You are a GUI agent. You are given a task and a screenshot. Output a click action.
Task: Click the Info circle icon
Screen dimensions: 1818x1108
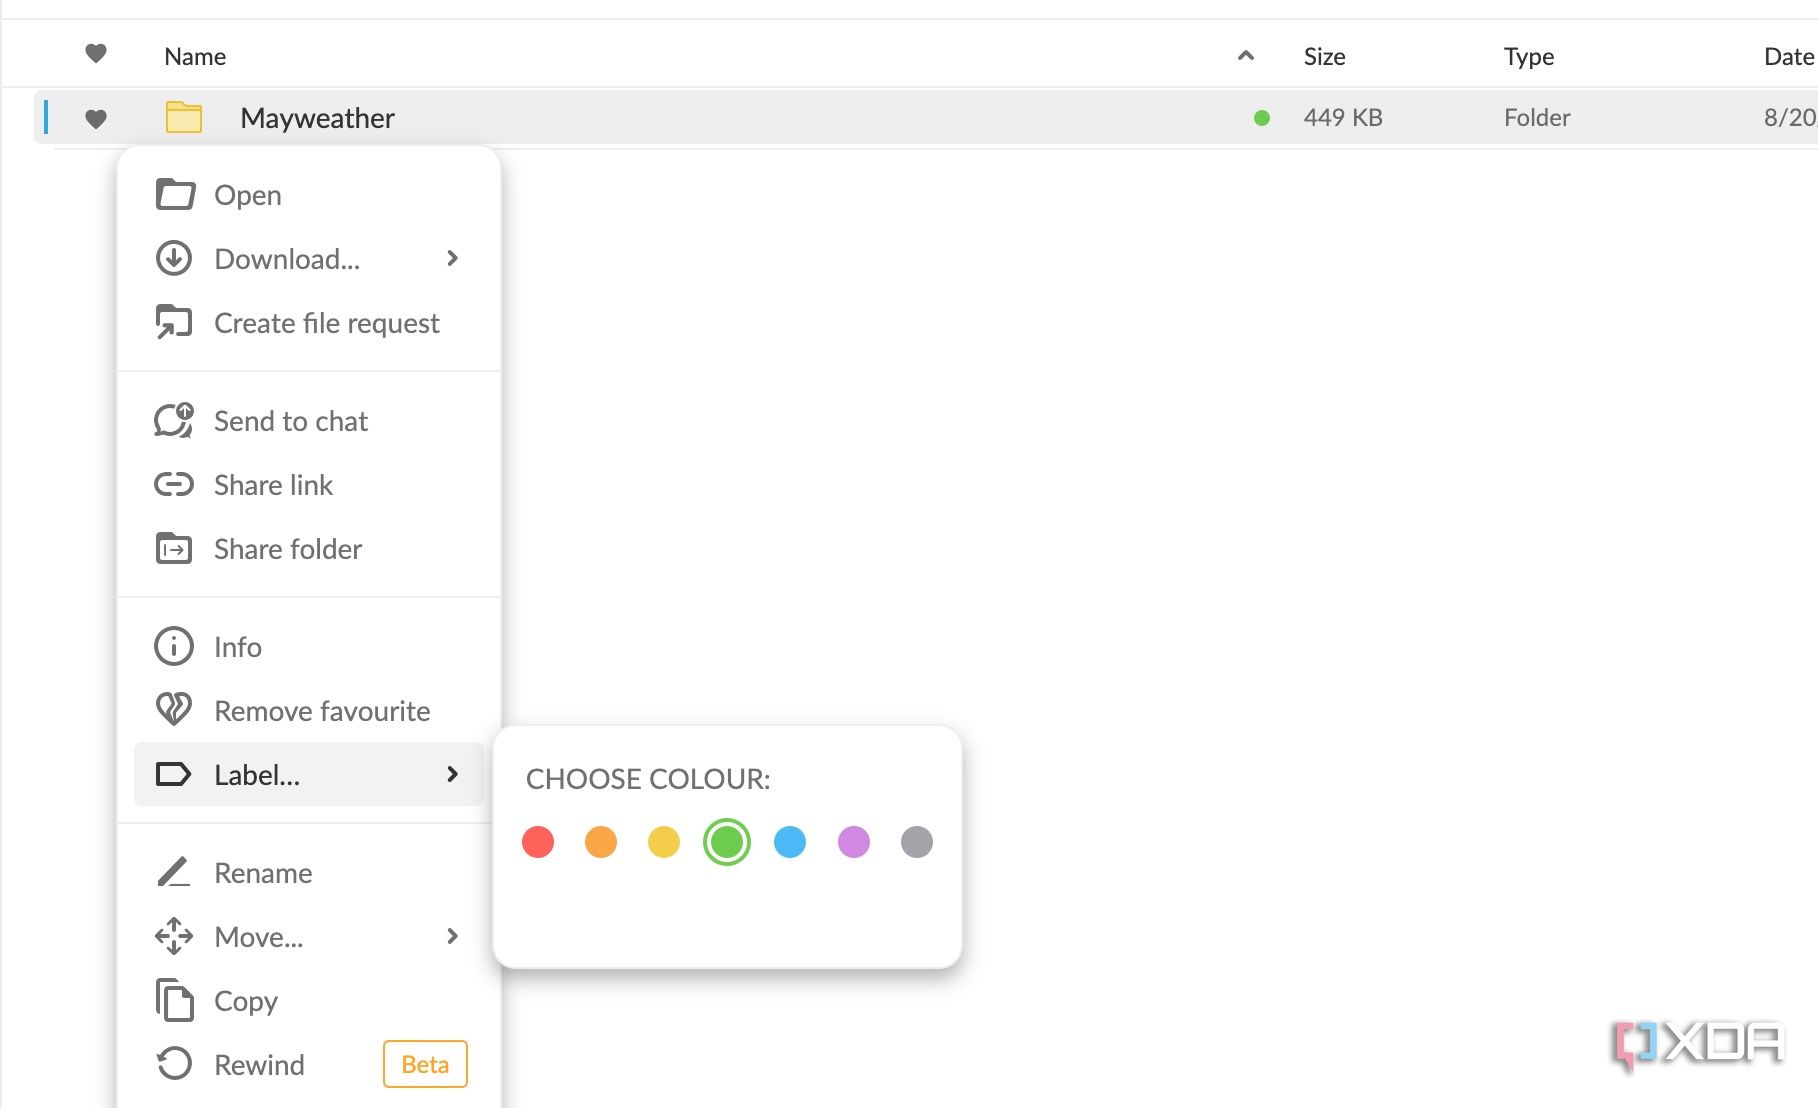(x=174, y=646)
